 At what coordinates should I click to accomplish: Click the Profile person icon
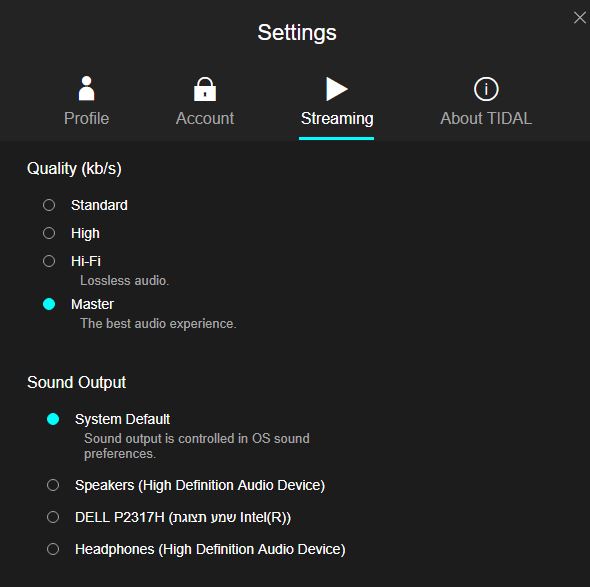(87, 89)
